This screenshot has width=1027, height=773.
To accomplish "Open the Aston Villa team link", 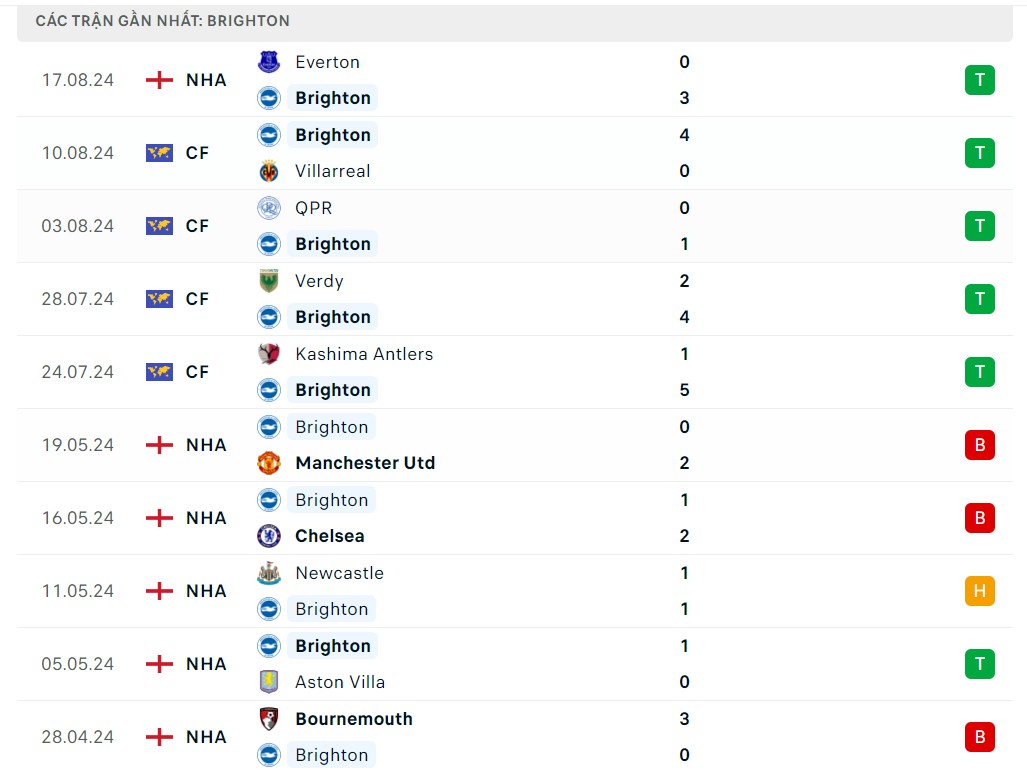I will tap(340, 682).
